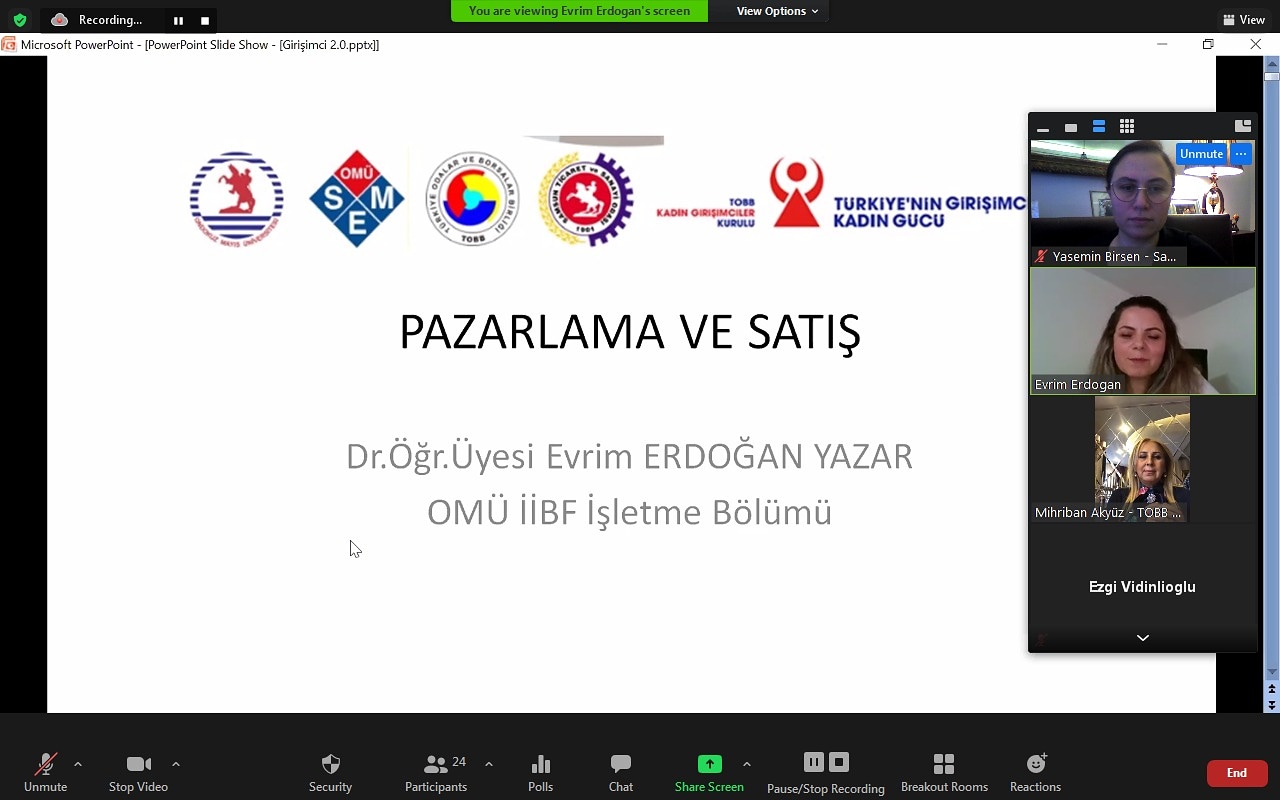Pause the recording in the top indicator
Image resolution: width=1280 pixels, height=800 pixels.
click(178, 20)
